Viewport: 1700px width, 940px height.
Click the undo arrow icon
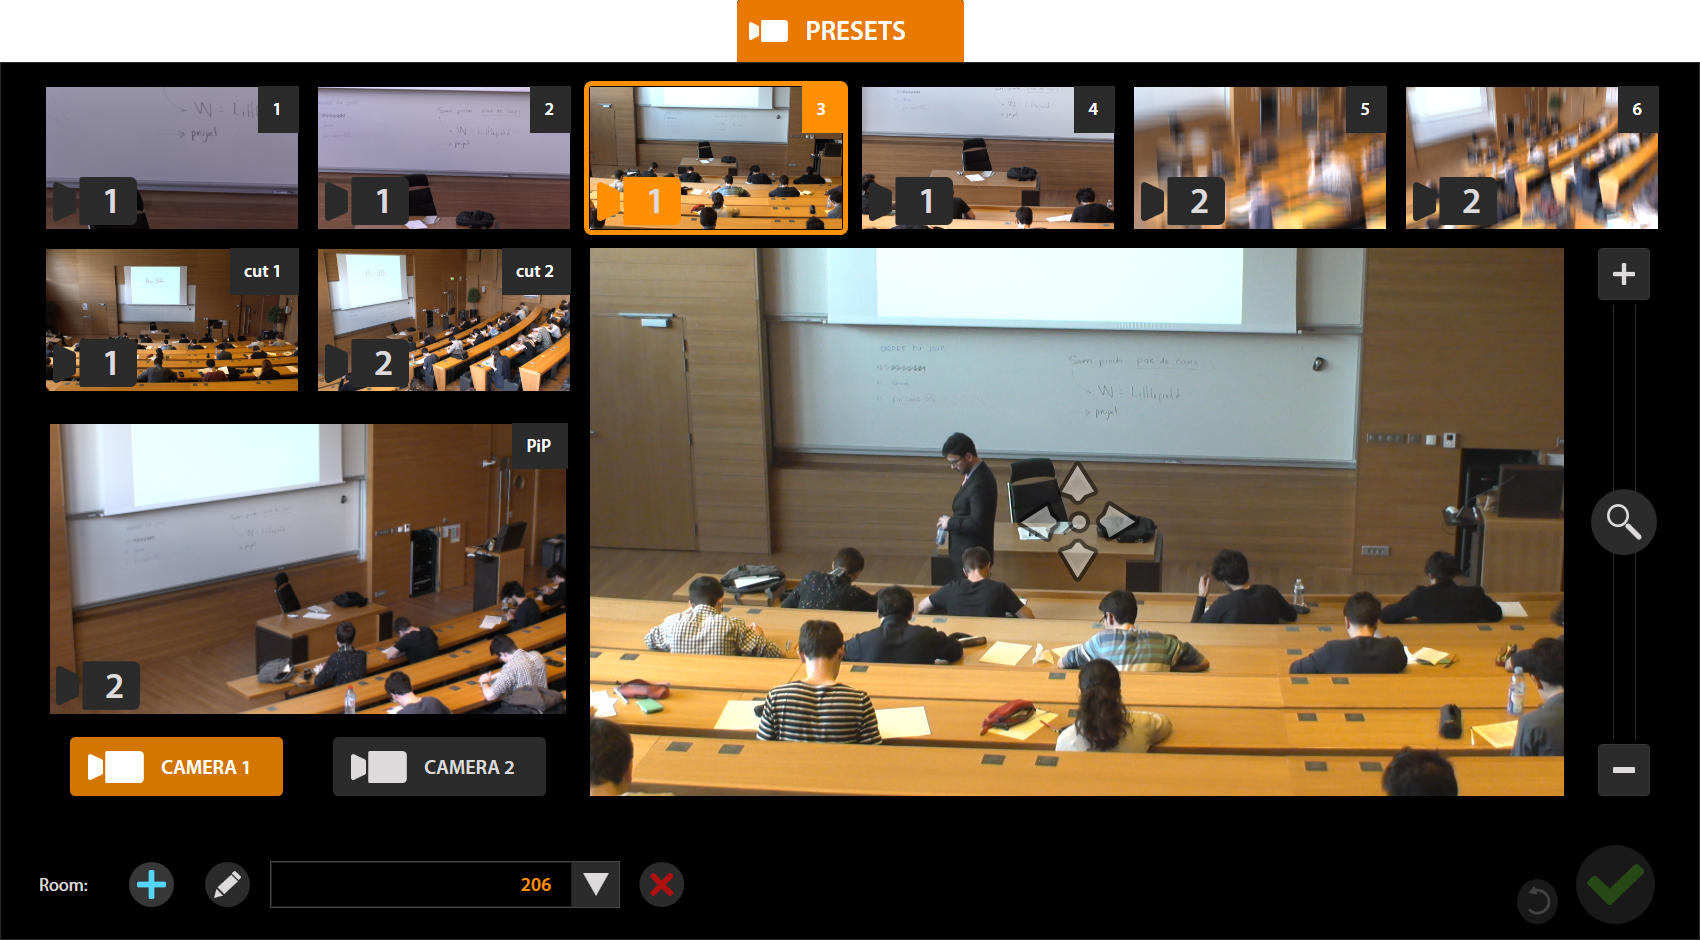pos(1538,901)
